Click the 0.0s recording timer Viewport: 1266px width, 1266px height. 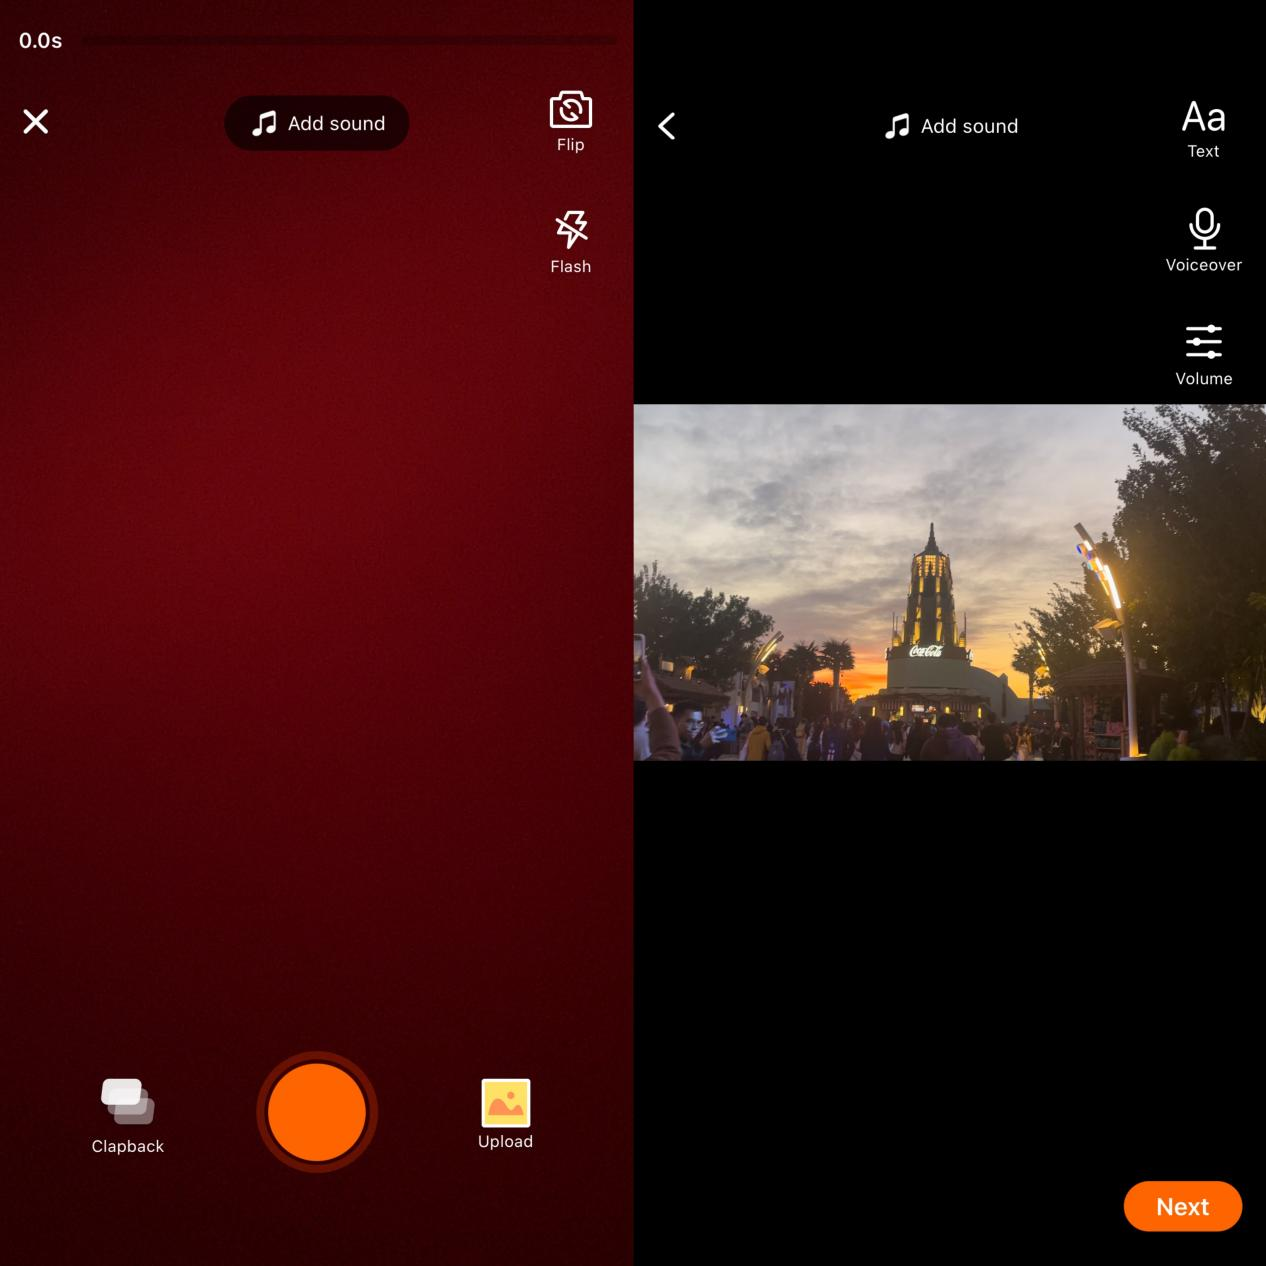tap(41, 41)
